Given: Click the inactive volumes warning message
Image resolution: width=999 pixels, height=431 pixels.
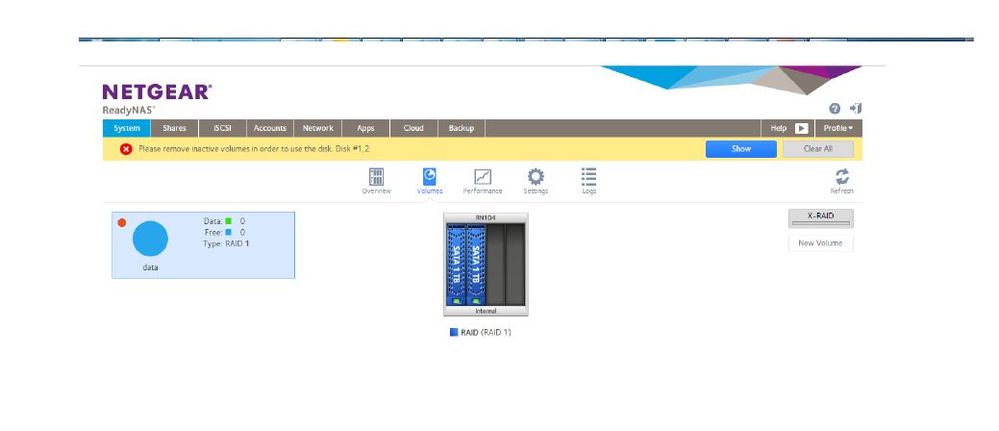Looking at the screenshot, I should (254, 149).
